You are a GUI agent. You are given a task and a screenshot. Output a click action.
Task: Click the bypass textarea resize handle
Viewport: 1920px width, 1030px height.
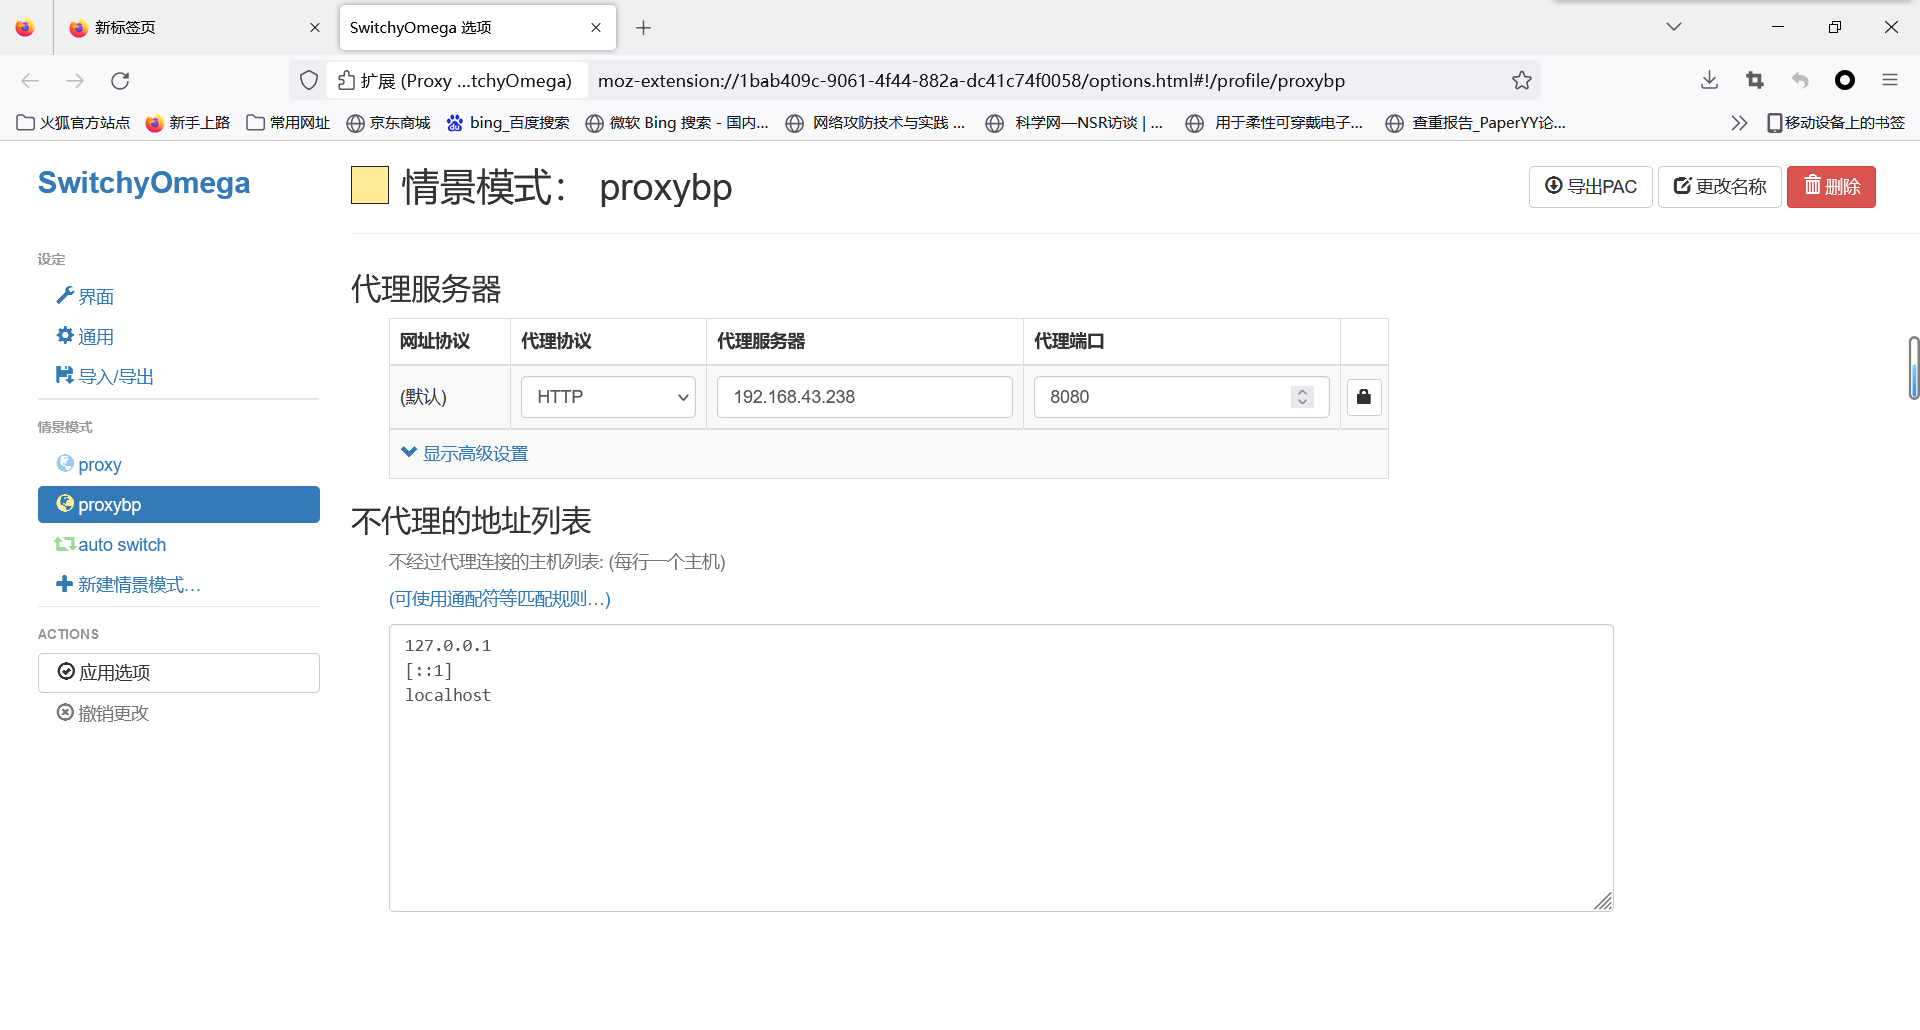point(1603,901)
